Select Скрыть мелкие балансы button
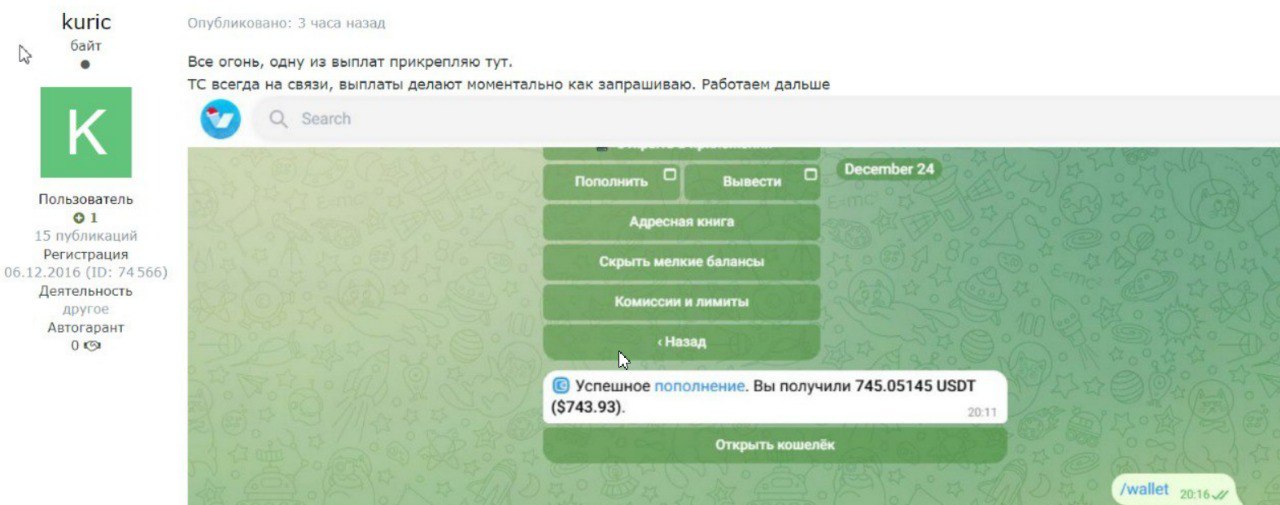Screen dimensions: 1280x505 point(682,262)
